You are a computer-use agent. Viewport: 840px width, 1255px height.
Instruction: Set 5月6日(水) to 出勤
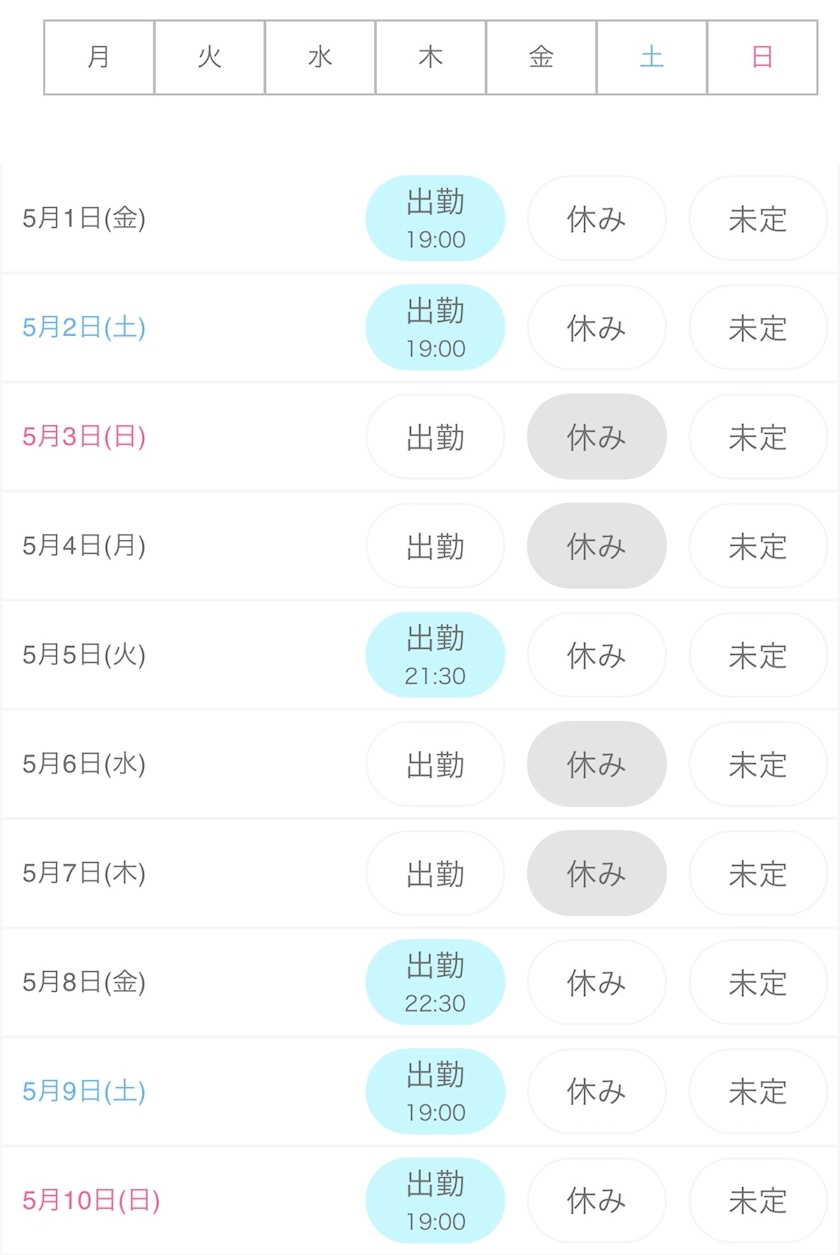(x=435, y=764)
